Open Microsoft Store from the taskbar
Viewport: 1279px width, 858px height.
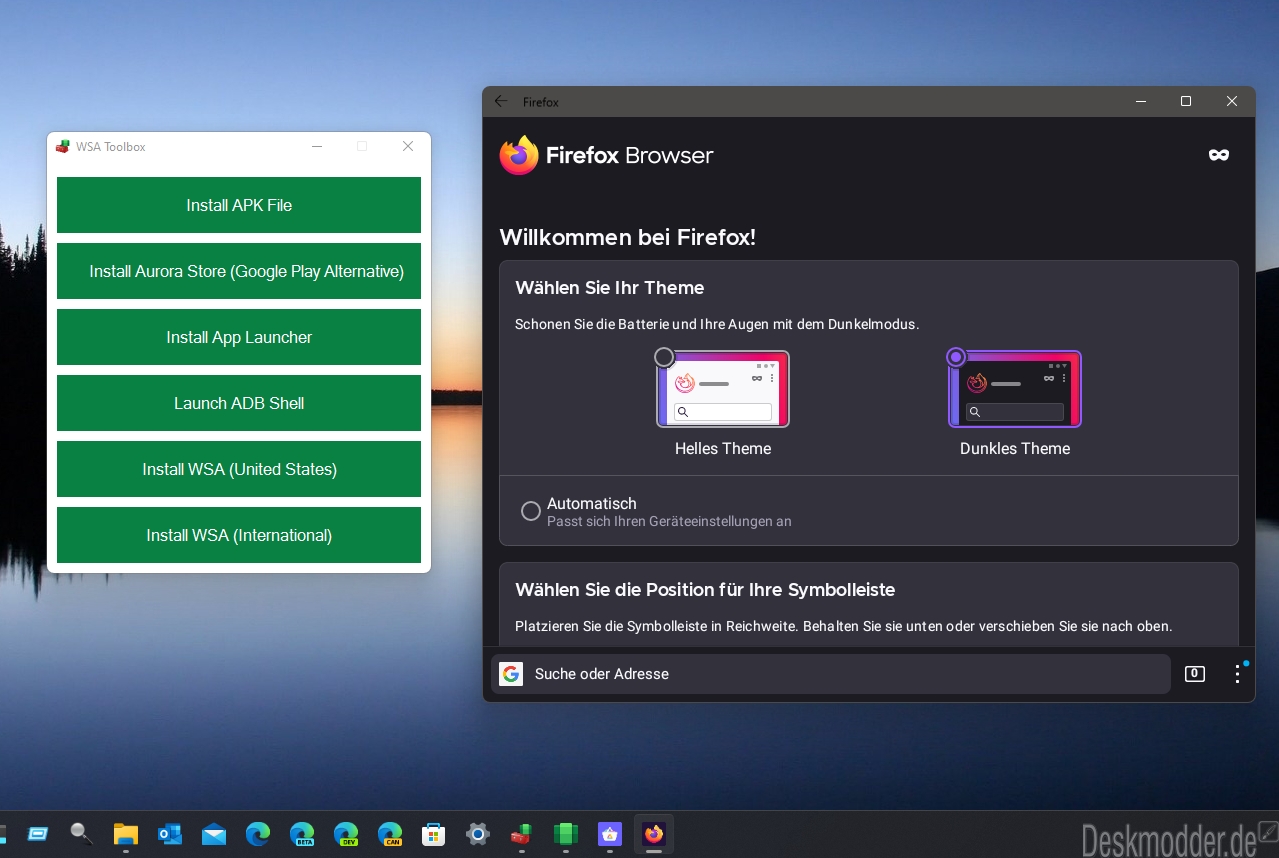tap(433, 834)
